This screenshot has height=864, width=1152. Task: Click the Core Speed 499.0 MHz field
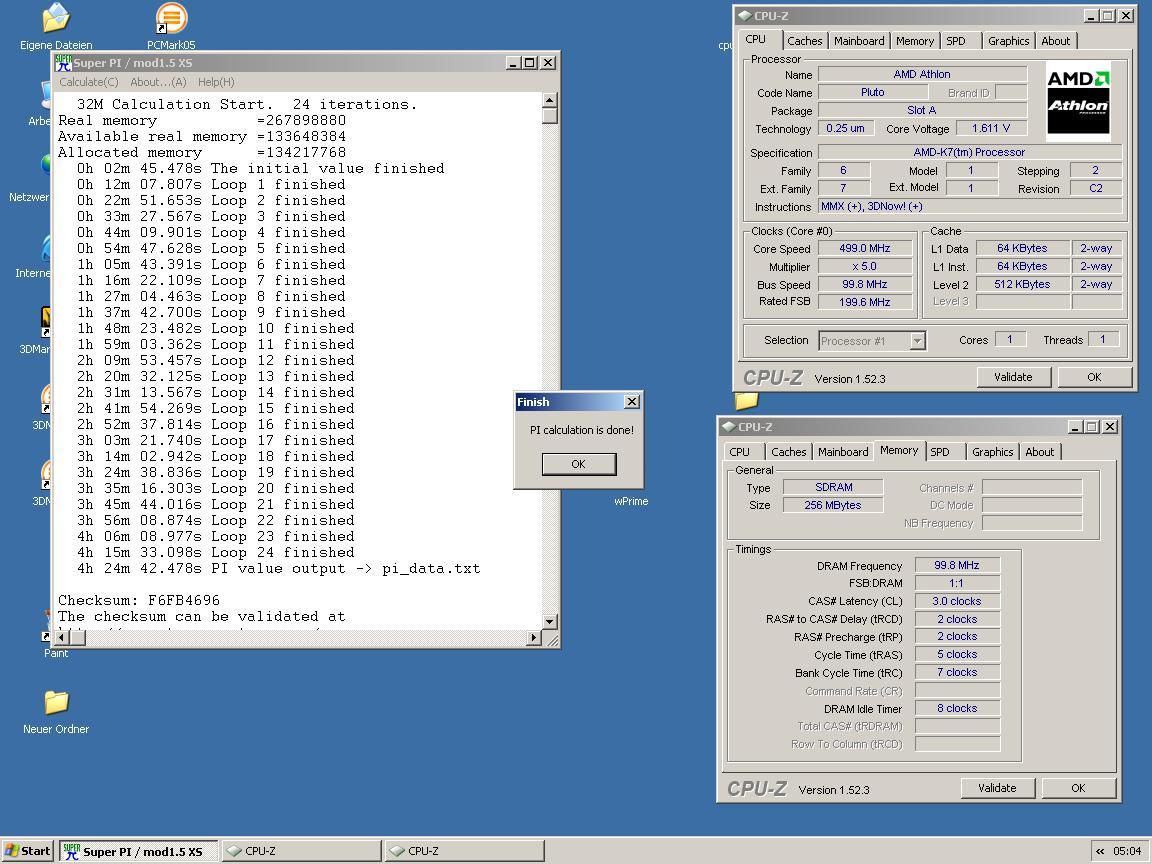click(x=865, y=248)
